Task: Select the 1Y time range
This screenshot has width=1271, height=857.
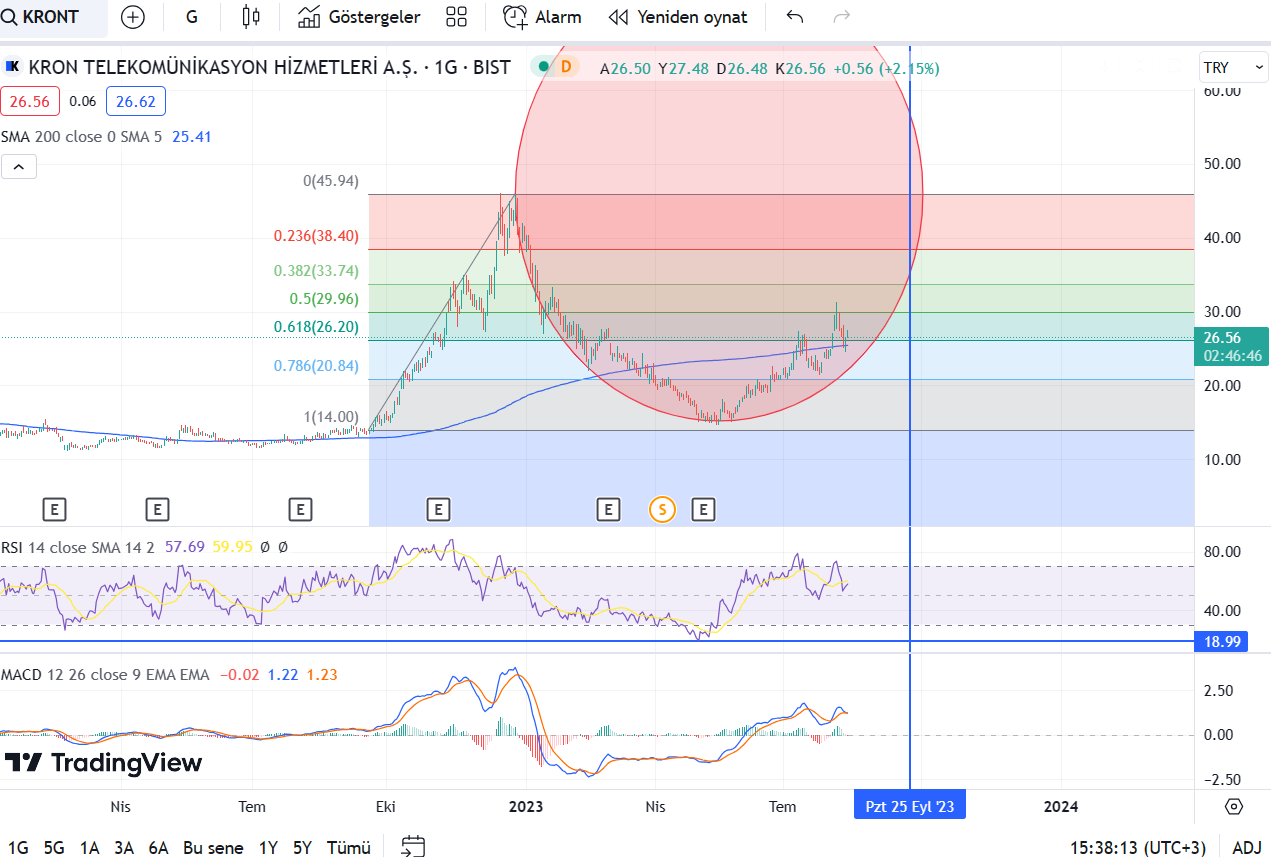Action: pos(268,848)
